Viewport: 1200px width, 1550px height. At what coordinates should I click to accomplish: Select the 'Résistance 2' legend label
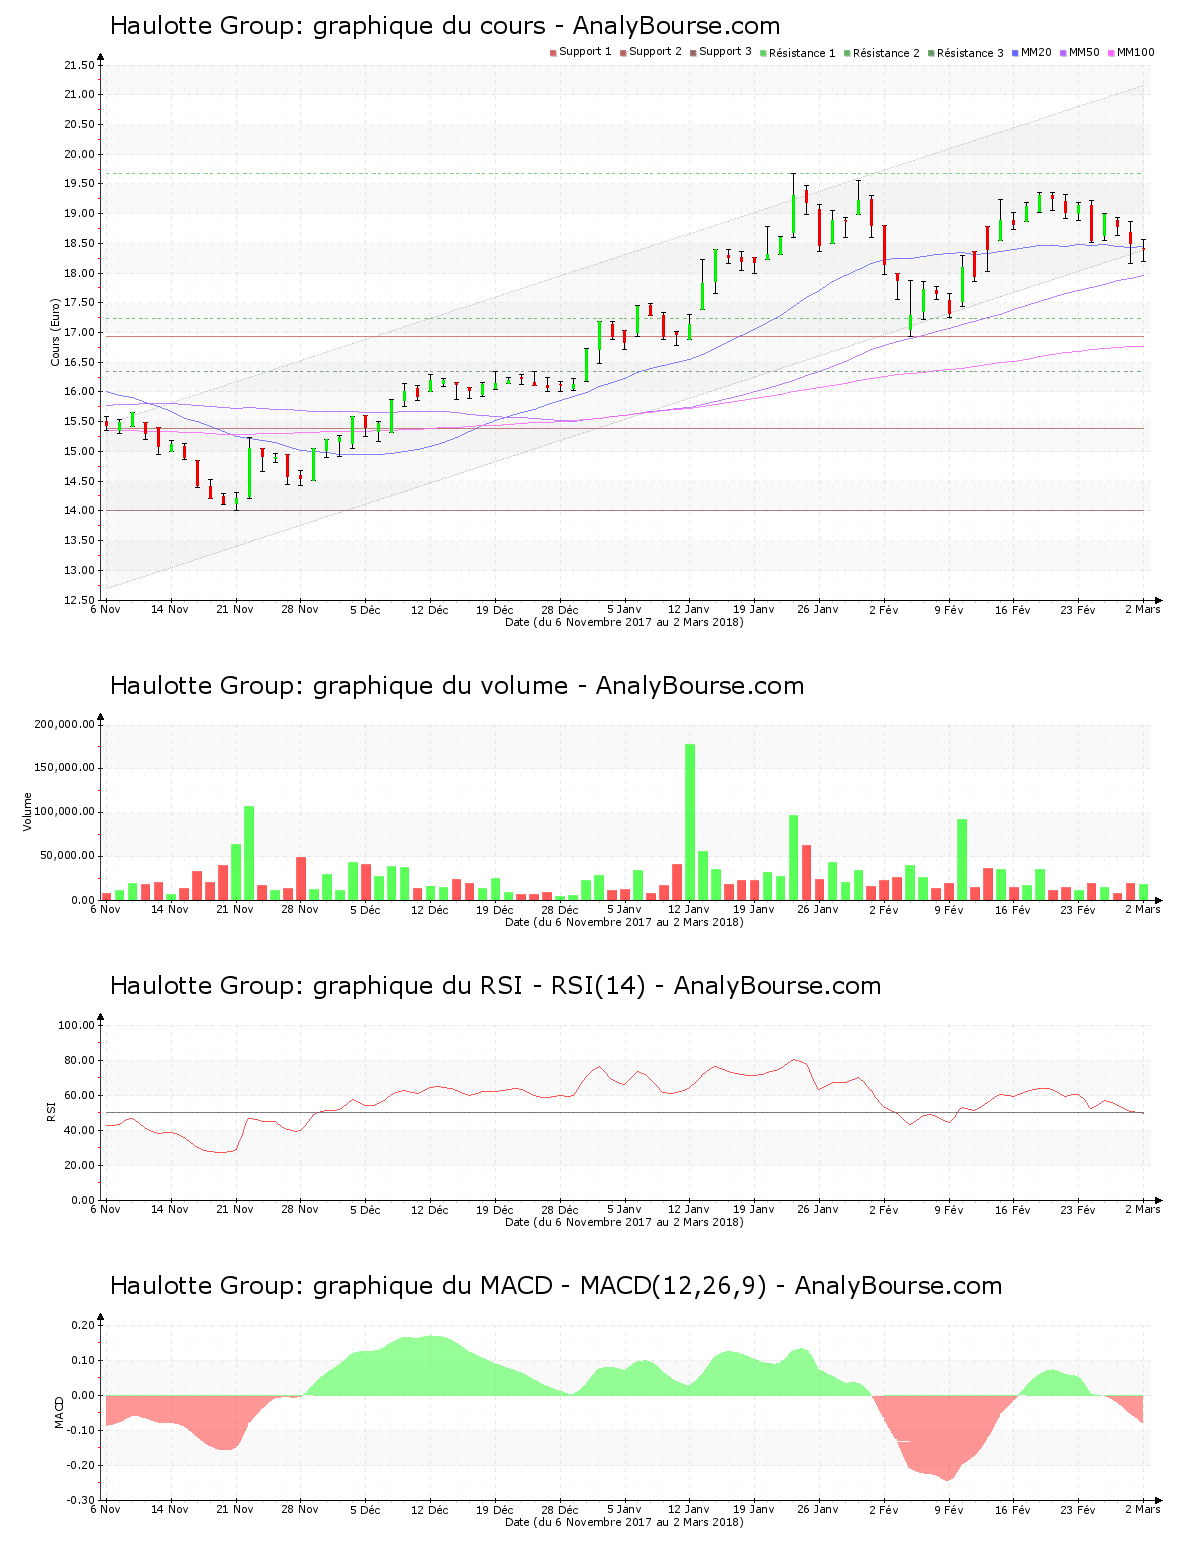pos(886,53)
